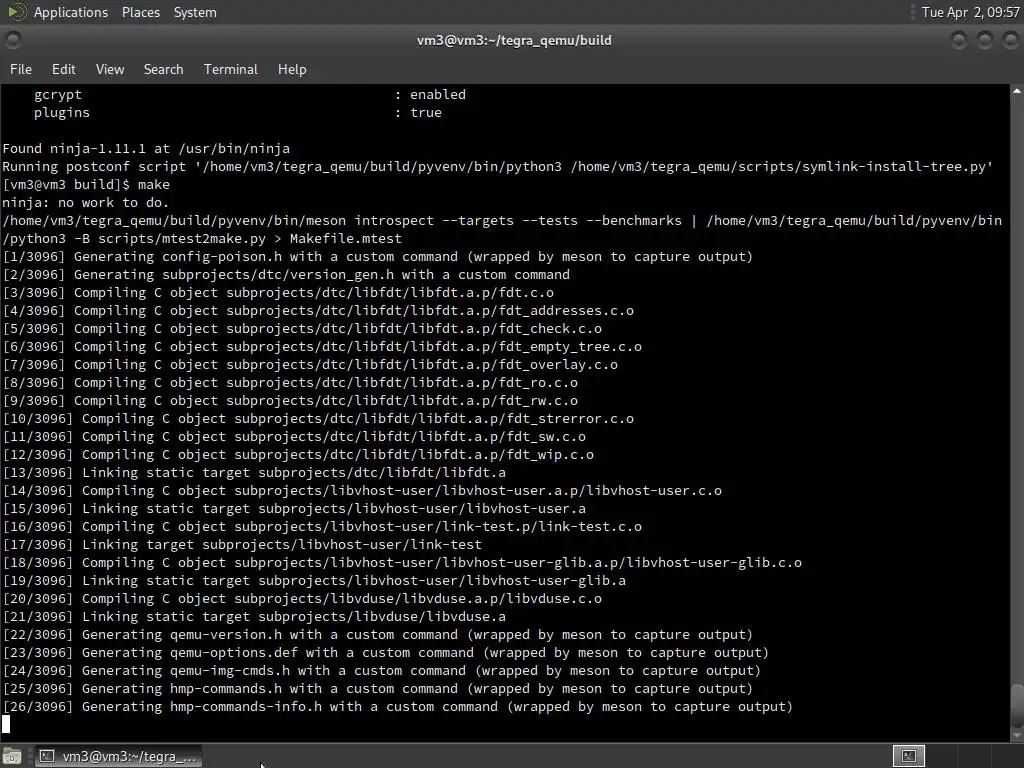Viewport: 1024px width, 768px height.
Task: Click the '[vm3@vm3 build]$ make' prompt line
Action: pyautogui.click(x=86, y=185)
